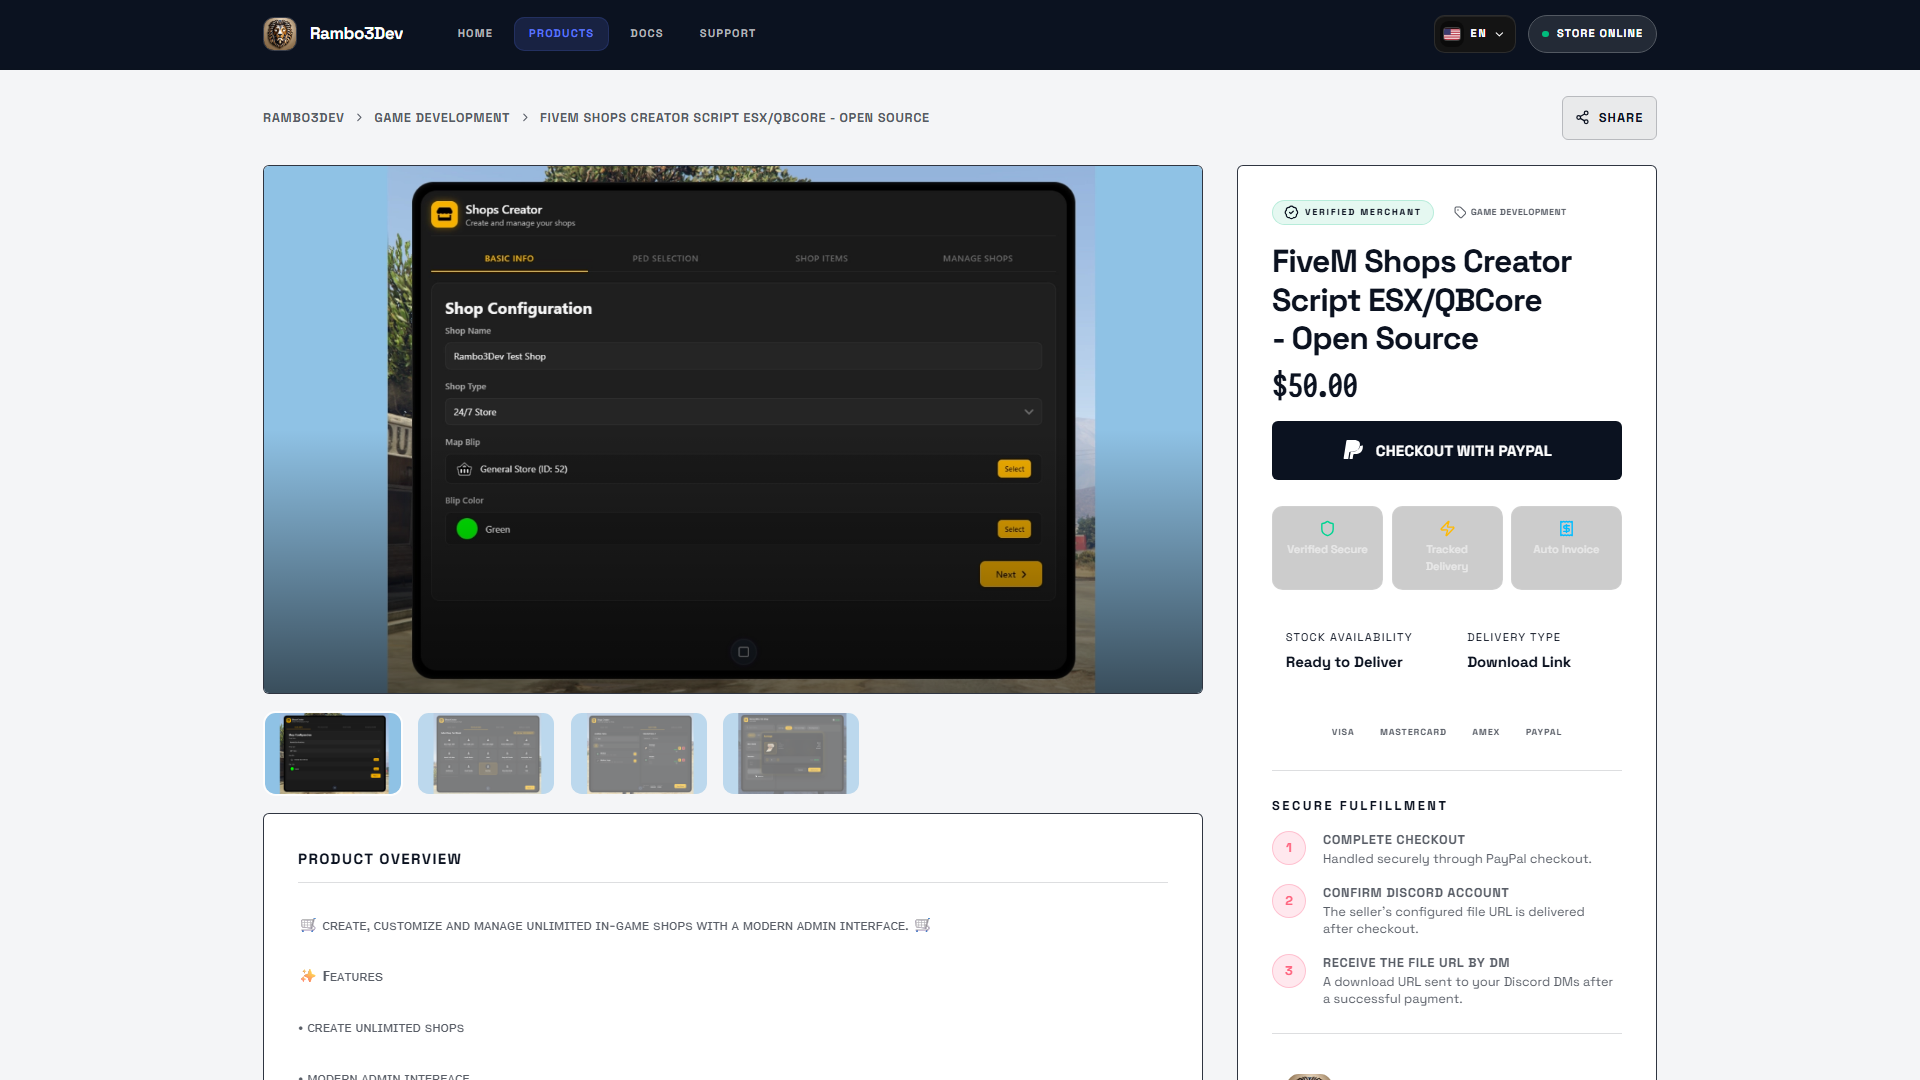Click the Tracked Delivery lightning icon

[x=1447, y=528]
